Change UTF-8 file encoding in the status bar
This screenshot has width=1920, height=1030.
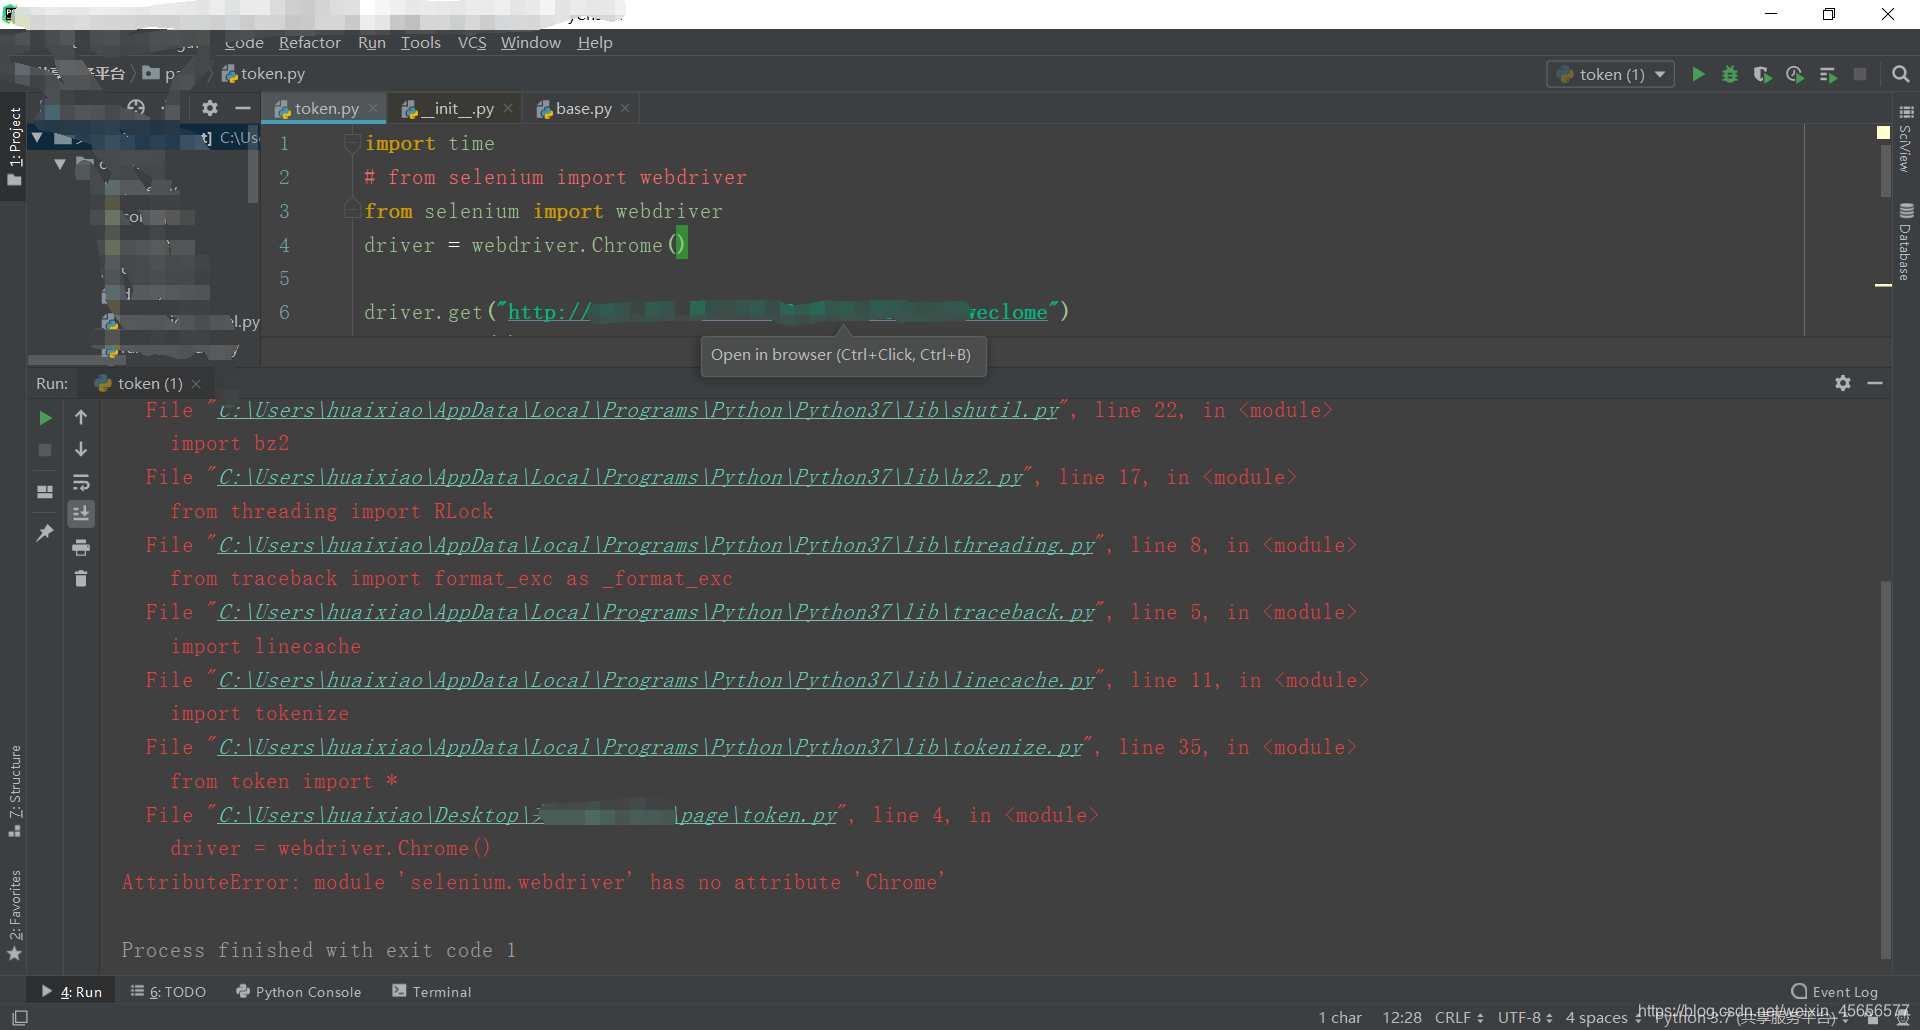(1525, 1017)
